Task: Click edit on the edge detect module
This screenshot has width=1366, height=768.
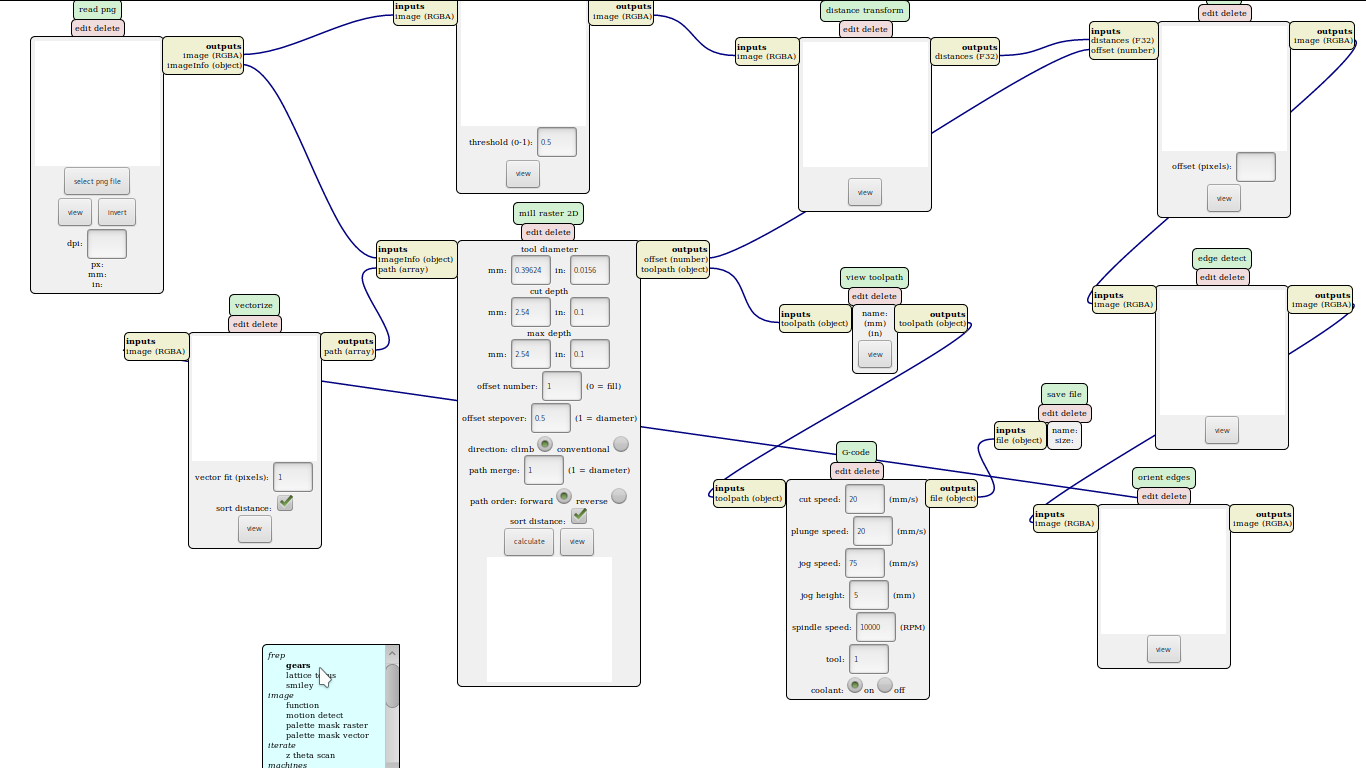Action: pyautogui.click(x=1208, y=277)
